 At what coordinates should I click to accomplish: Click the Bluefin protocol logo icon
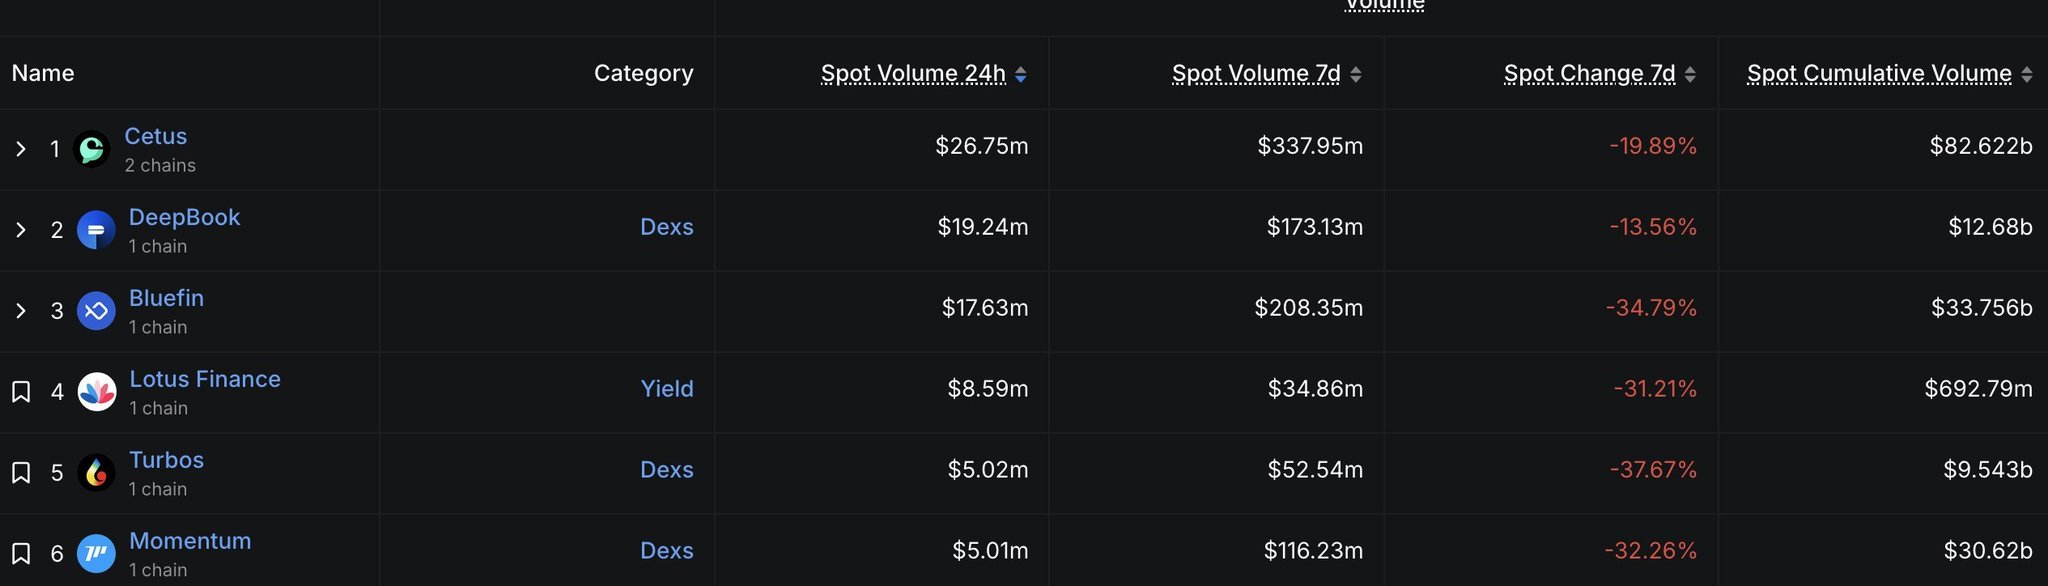96,311
